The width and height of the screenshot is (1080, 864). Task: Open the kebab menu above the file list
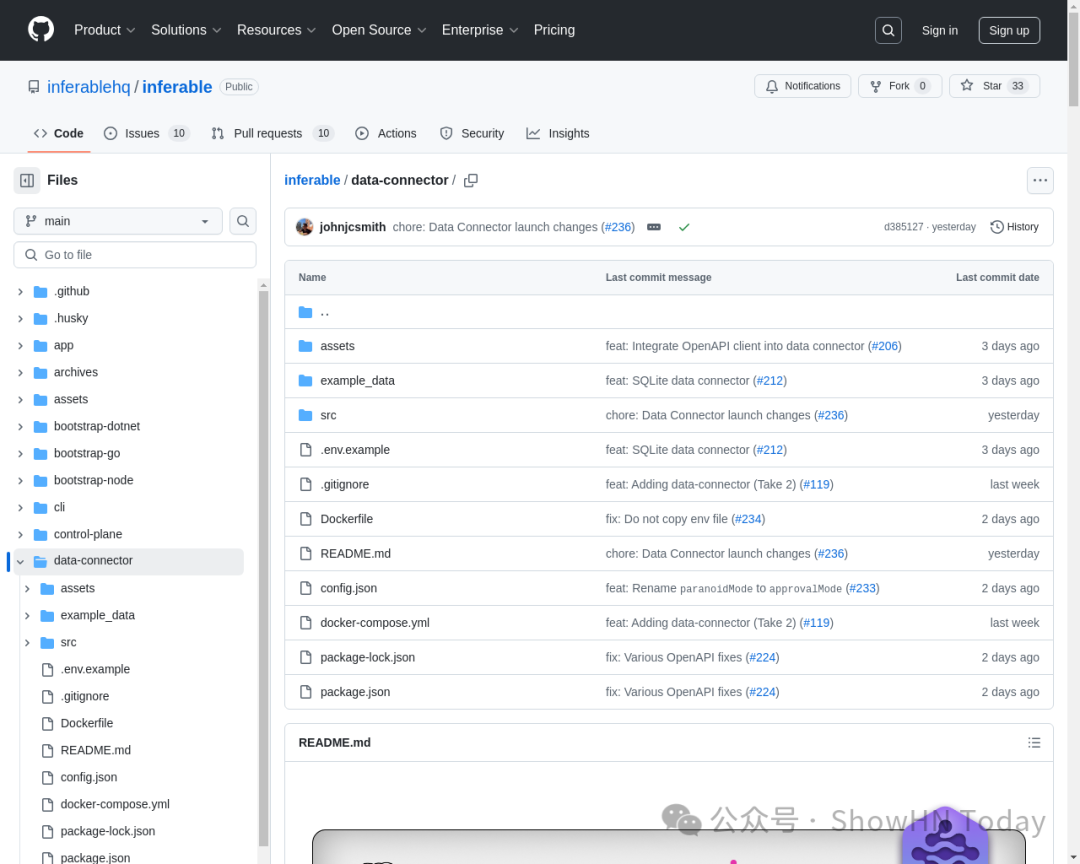tap(1040, 180)
